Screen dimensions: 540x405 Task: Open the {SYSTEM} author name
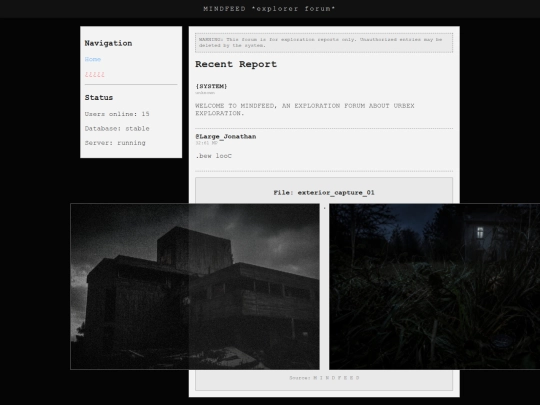[x=211, y=86]
